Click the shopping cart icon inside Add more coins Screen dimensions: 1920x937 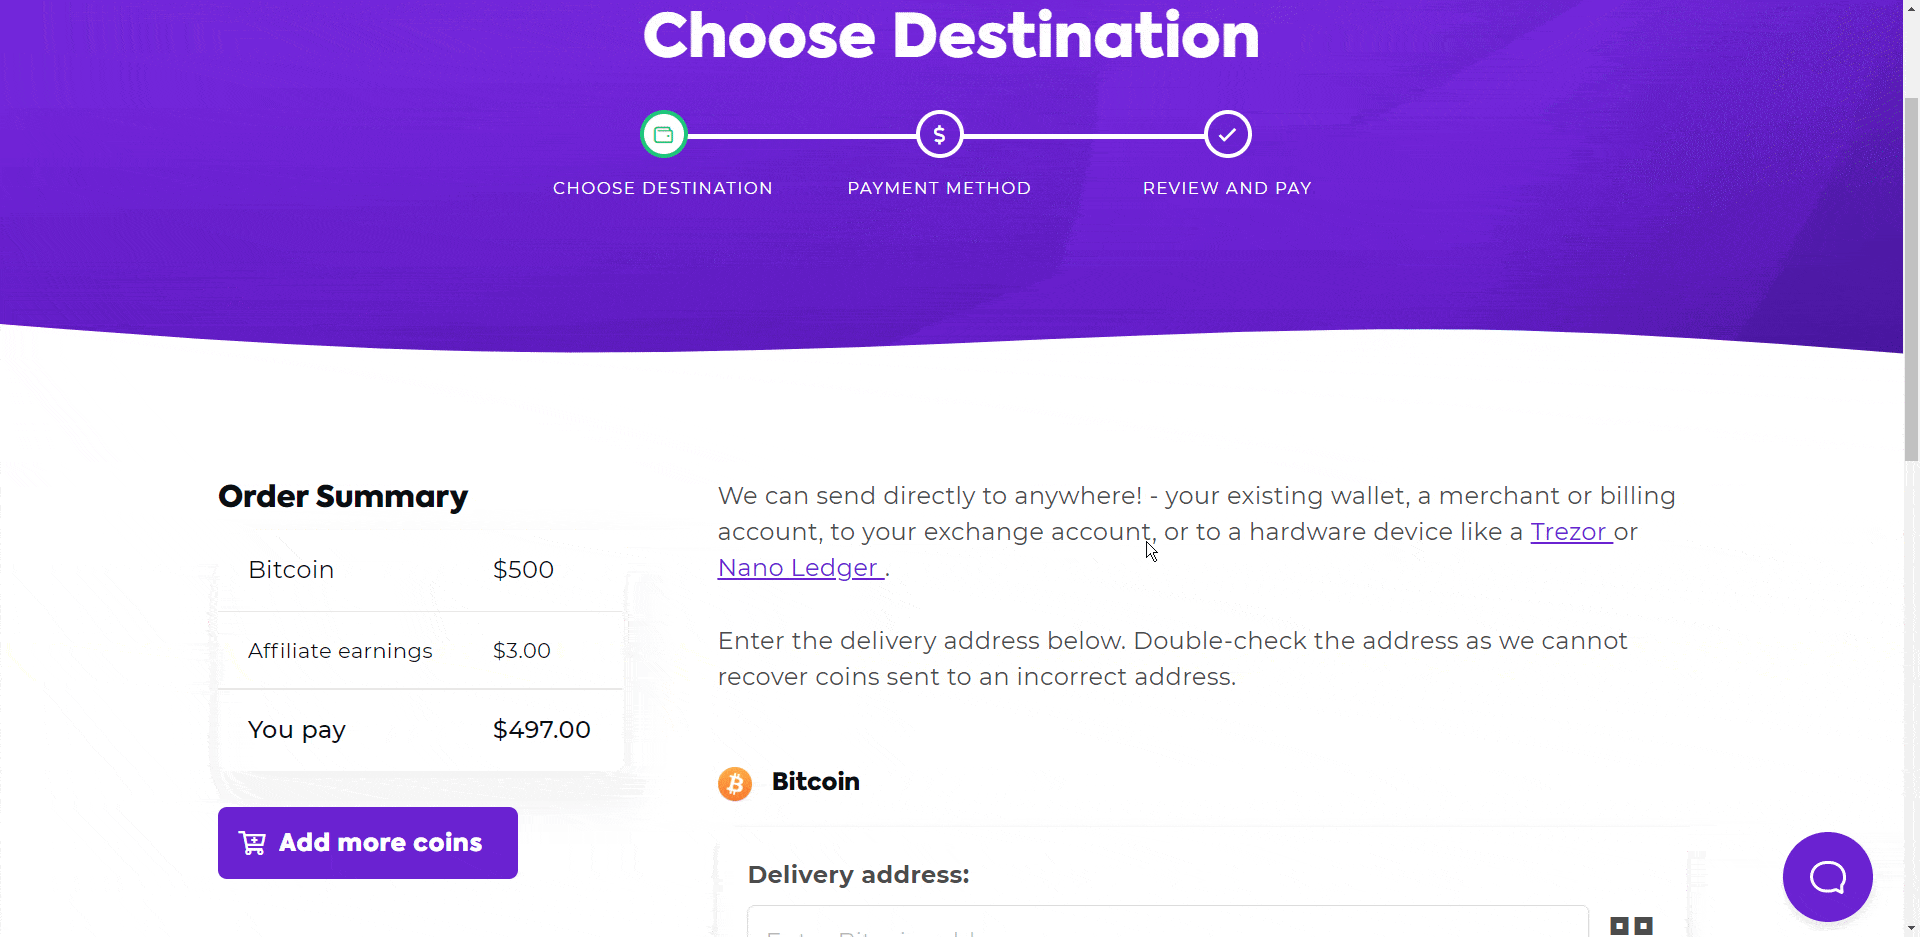pos(253,842)
